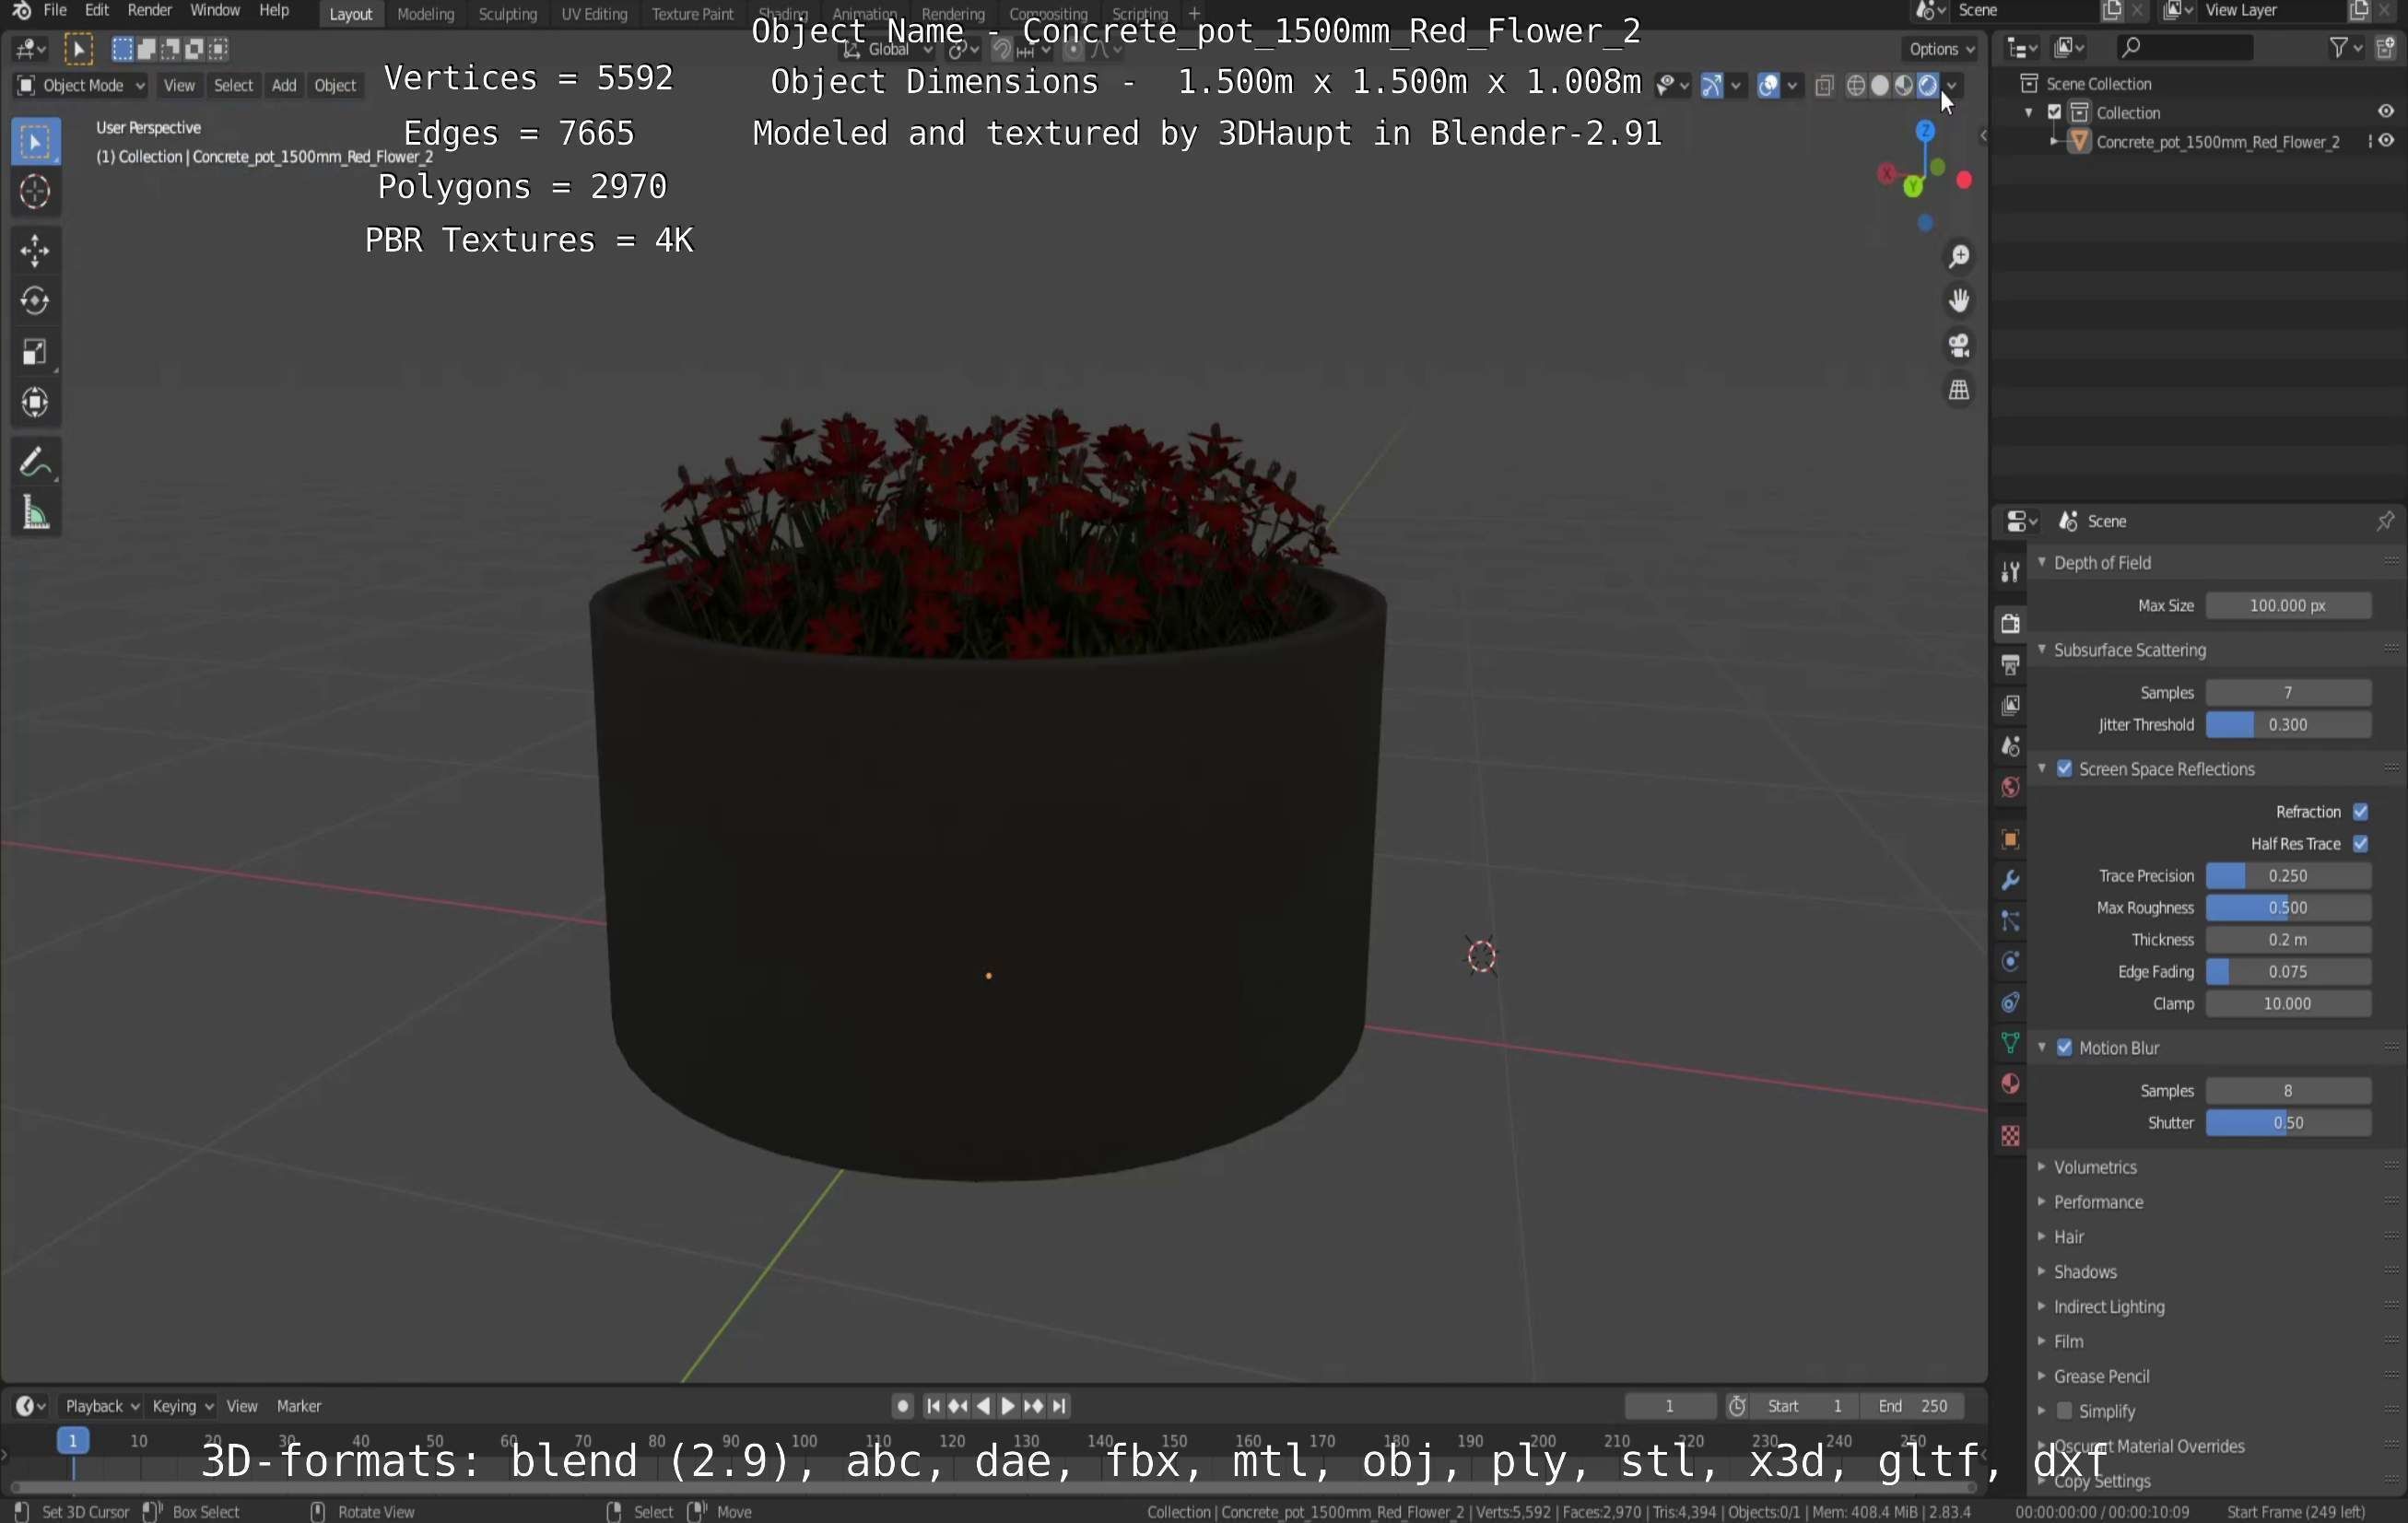2408x1523 pixels.
Task: Adjust the Max Roughness slider
Action: click(x=2288, y=908)
